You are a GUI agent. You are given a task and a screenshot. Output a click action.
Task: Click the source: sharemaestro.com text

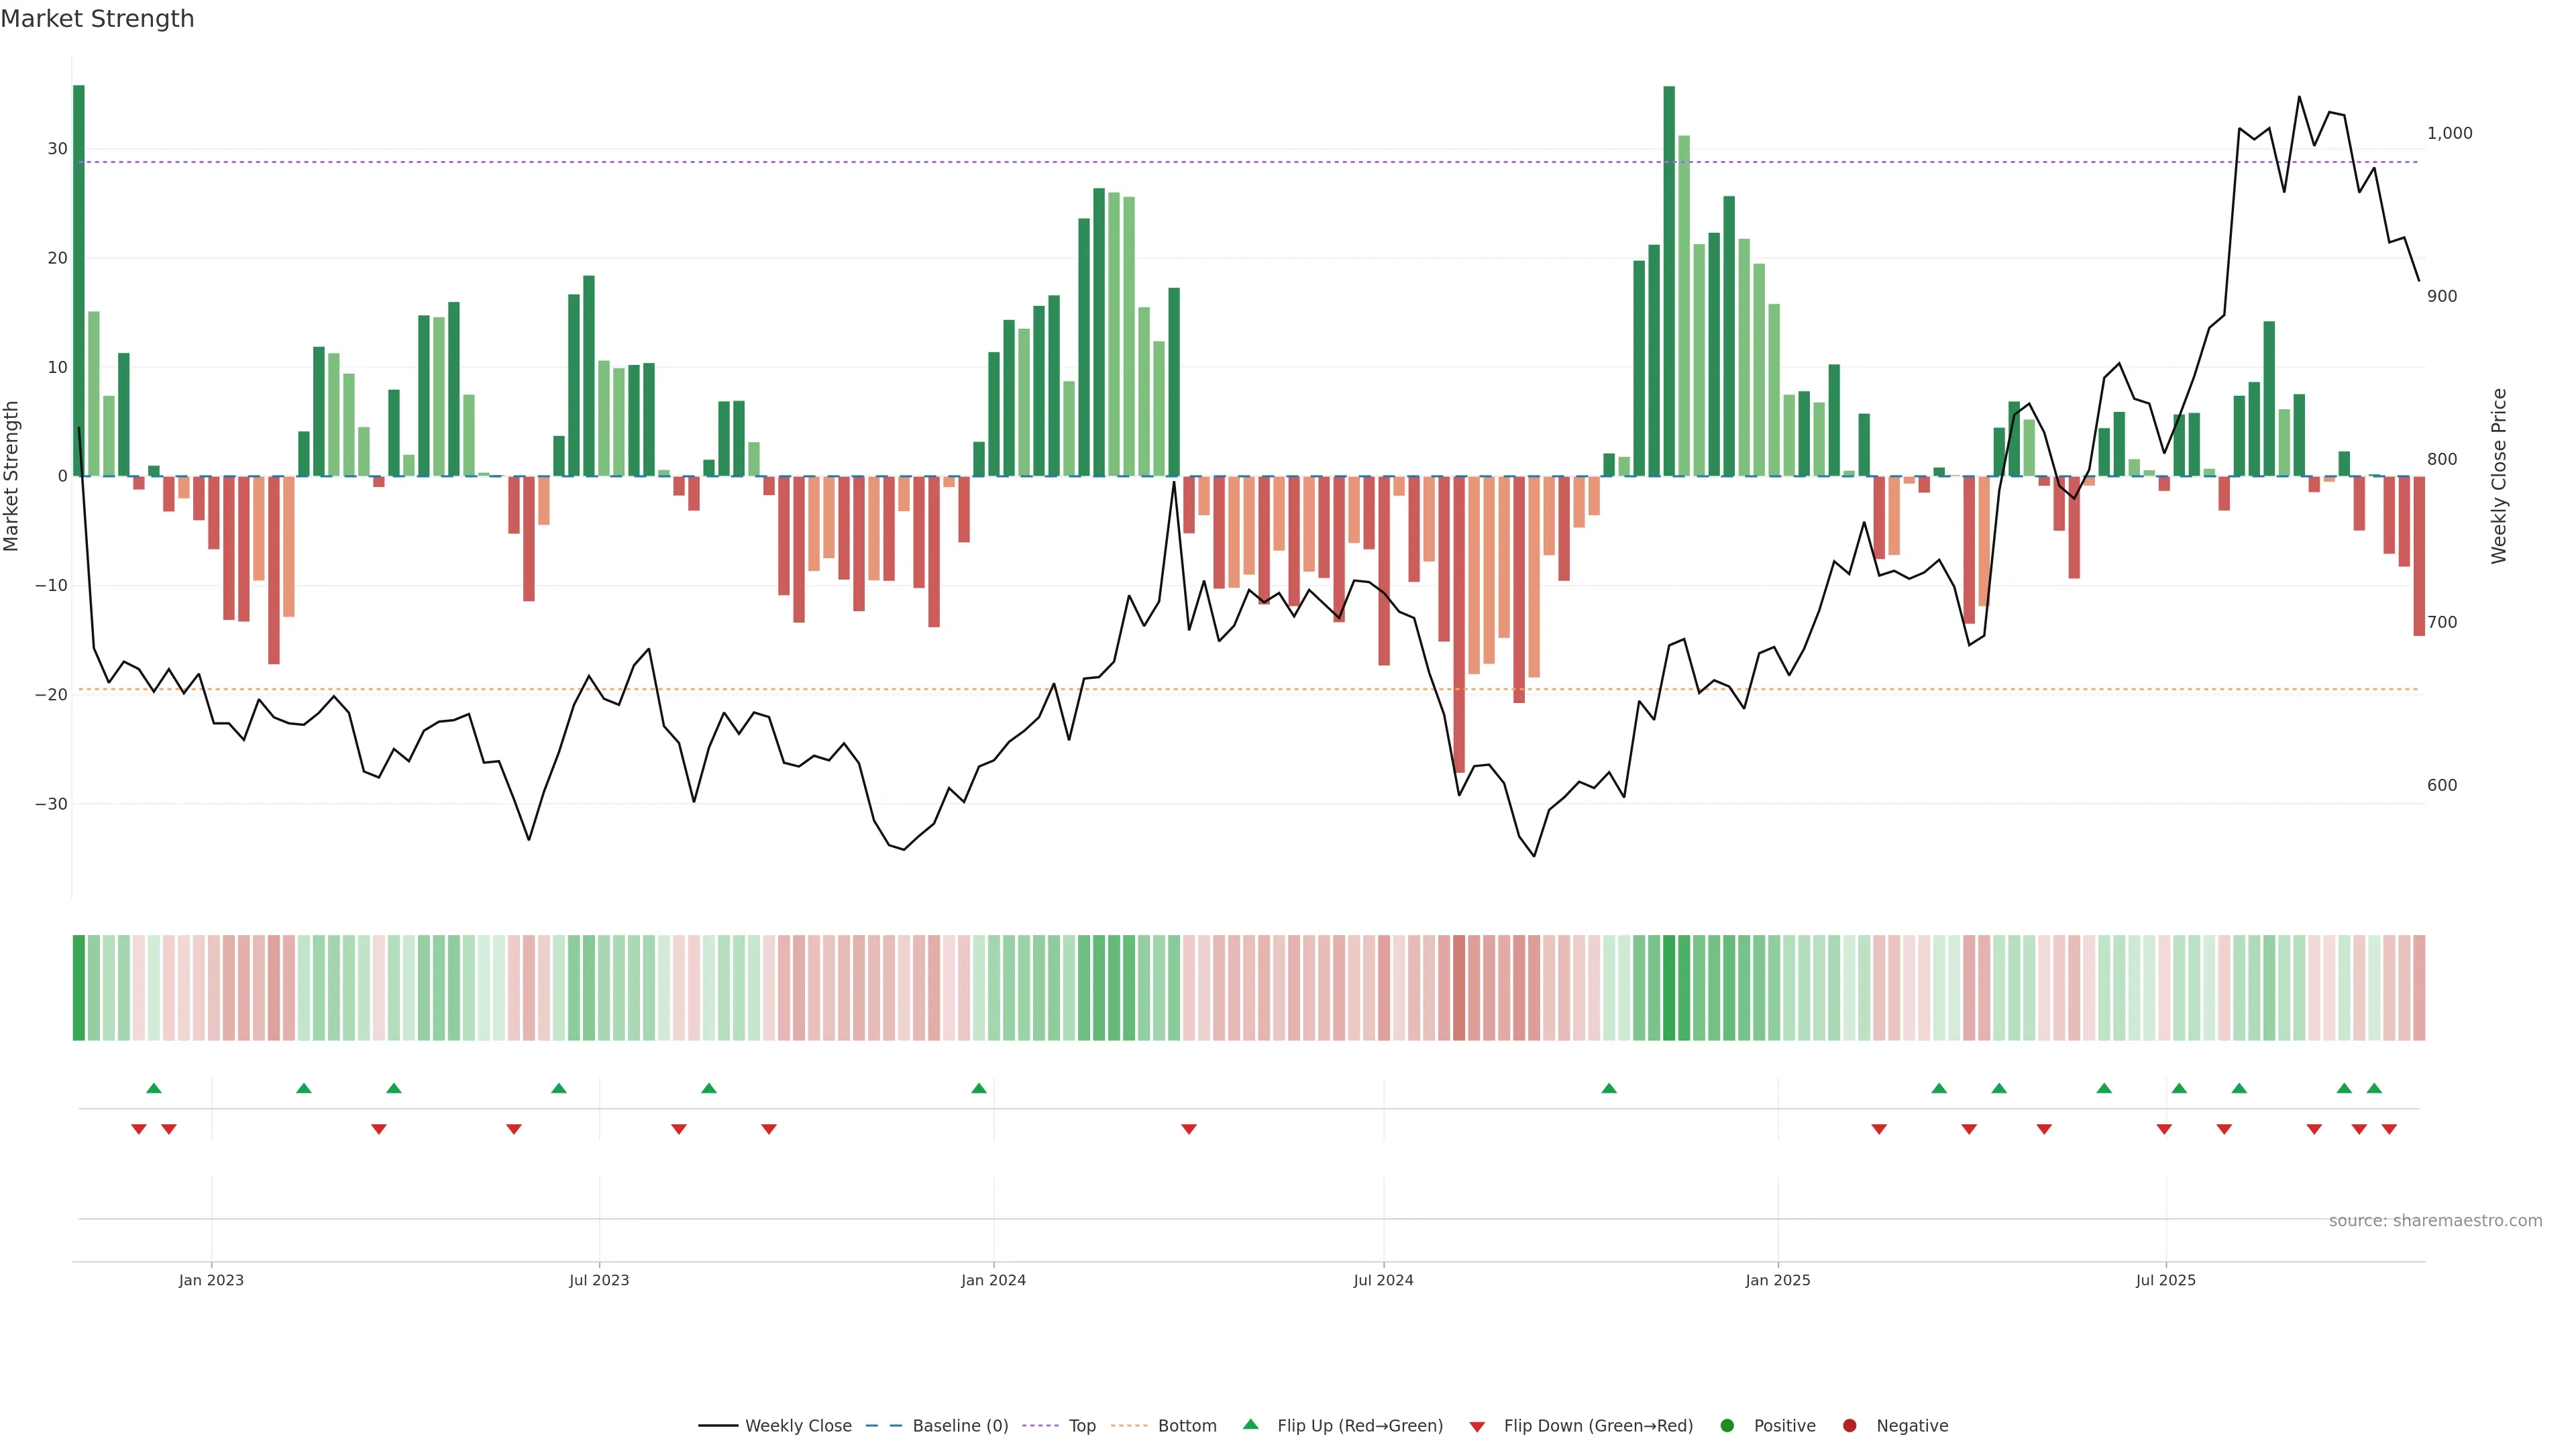(x=2435, y=1221)
